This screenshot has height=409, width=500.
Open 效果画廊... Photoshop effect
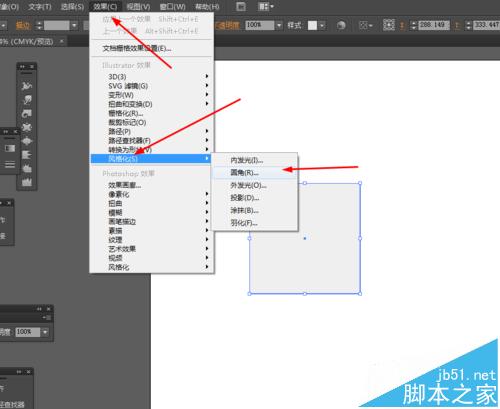coord(124,185)
